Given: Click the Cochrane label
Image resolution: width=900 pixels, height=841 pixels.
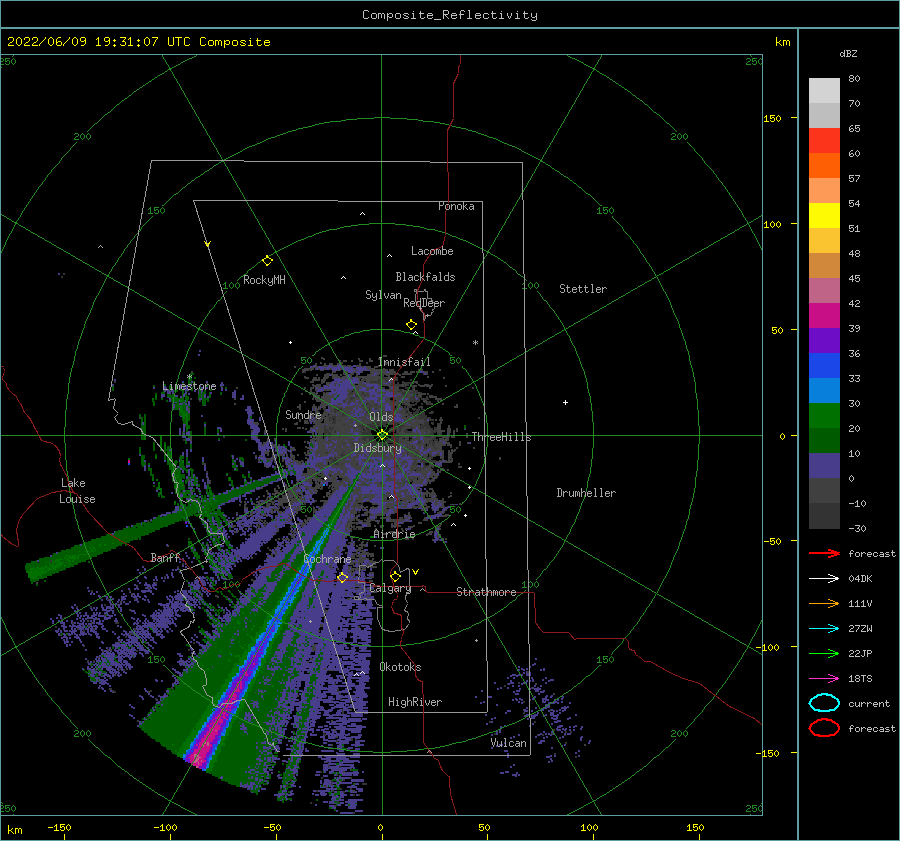Looking at the screenshot, I should pyautogui.click(x=327, y=559).
